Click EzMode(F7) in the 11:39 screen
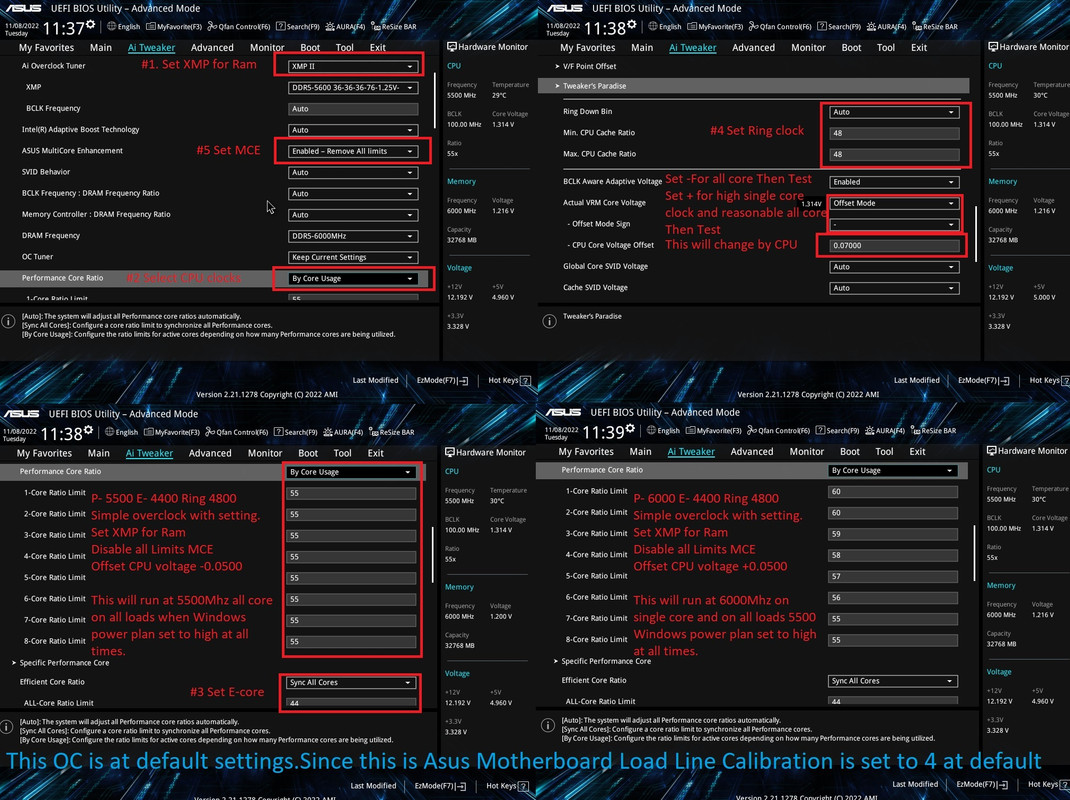Image resolution: width=1070 pixels, height=800 pixels. pyautogui.click(x=982, y=784)
